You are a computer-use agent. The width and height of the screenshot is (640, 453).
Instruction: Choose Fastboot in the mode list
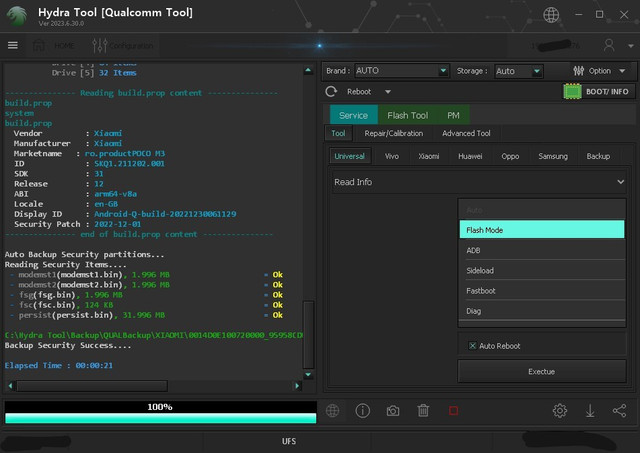542,291
